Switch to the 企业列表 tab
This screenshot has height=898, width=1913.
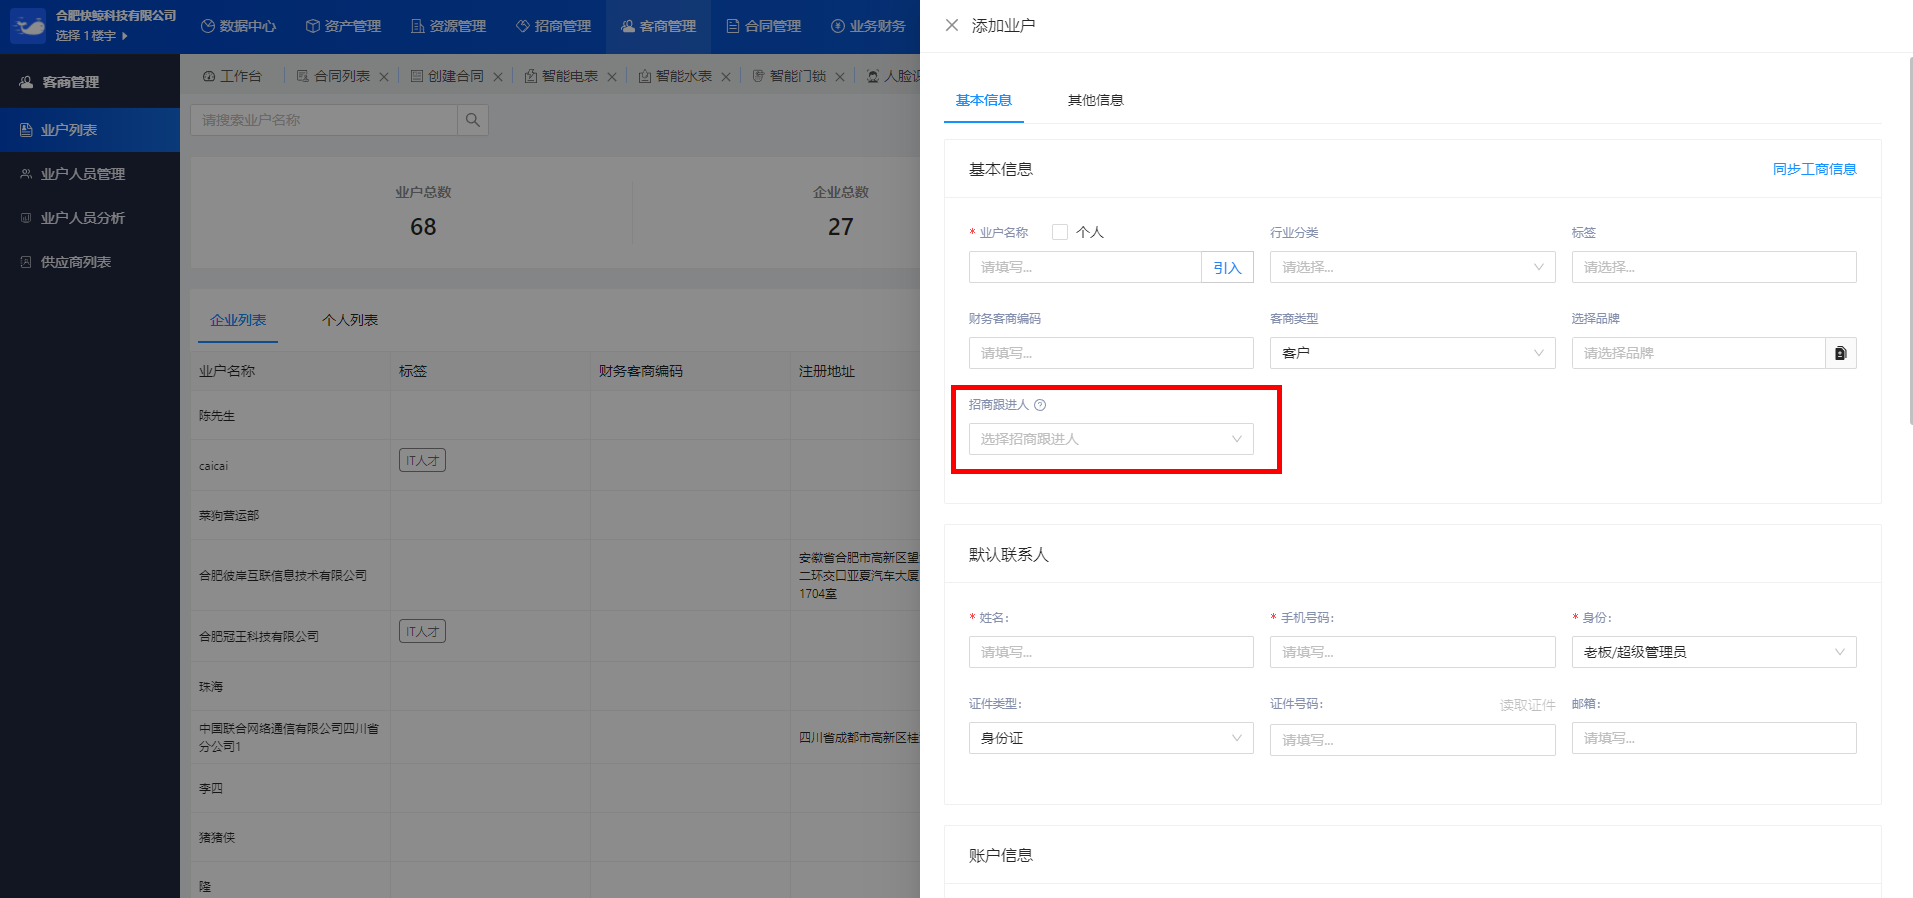[x=238, y=320]
